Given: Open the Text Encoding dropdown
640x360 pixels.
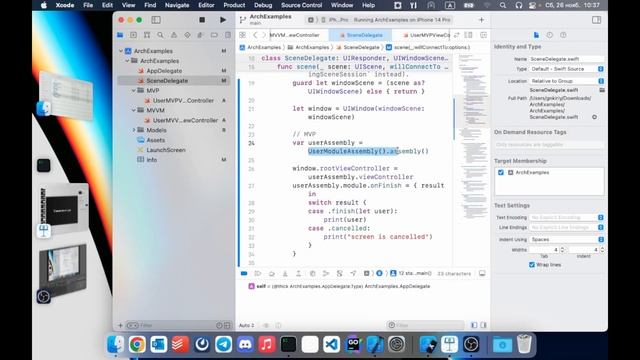Looking at the screenshot, I should point(567,218).
